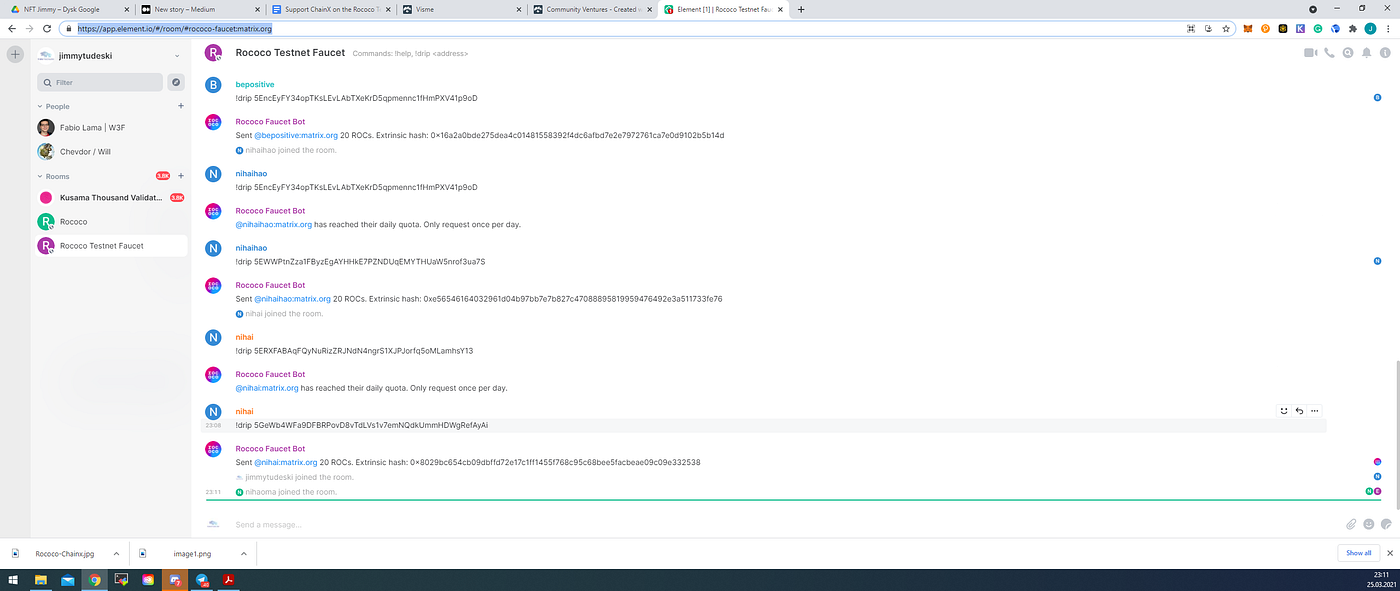1400x591 pixels.
Task: Open the Grammarly extension icon
Action: 1318,29
